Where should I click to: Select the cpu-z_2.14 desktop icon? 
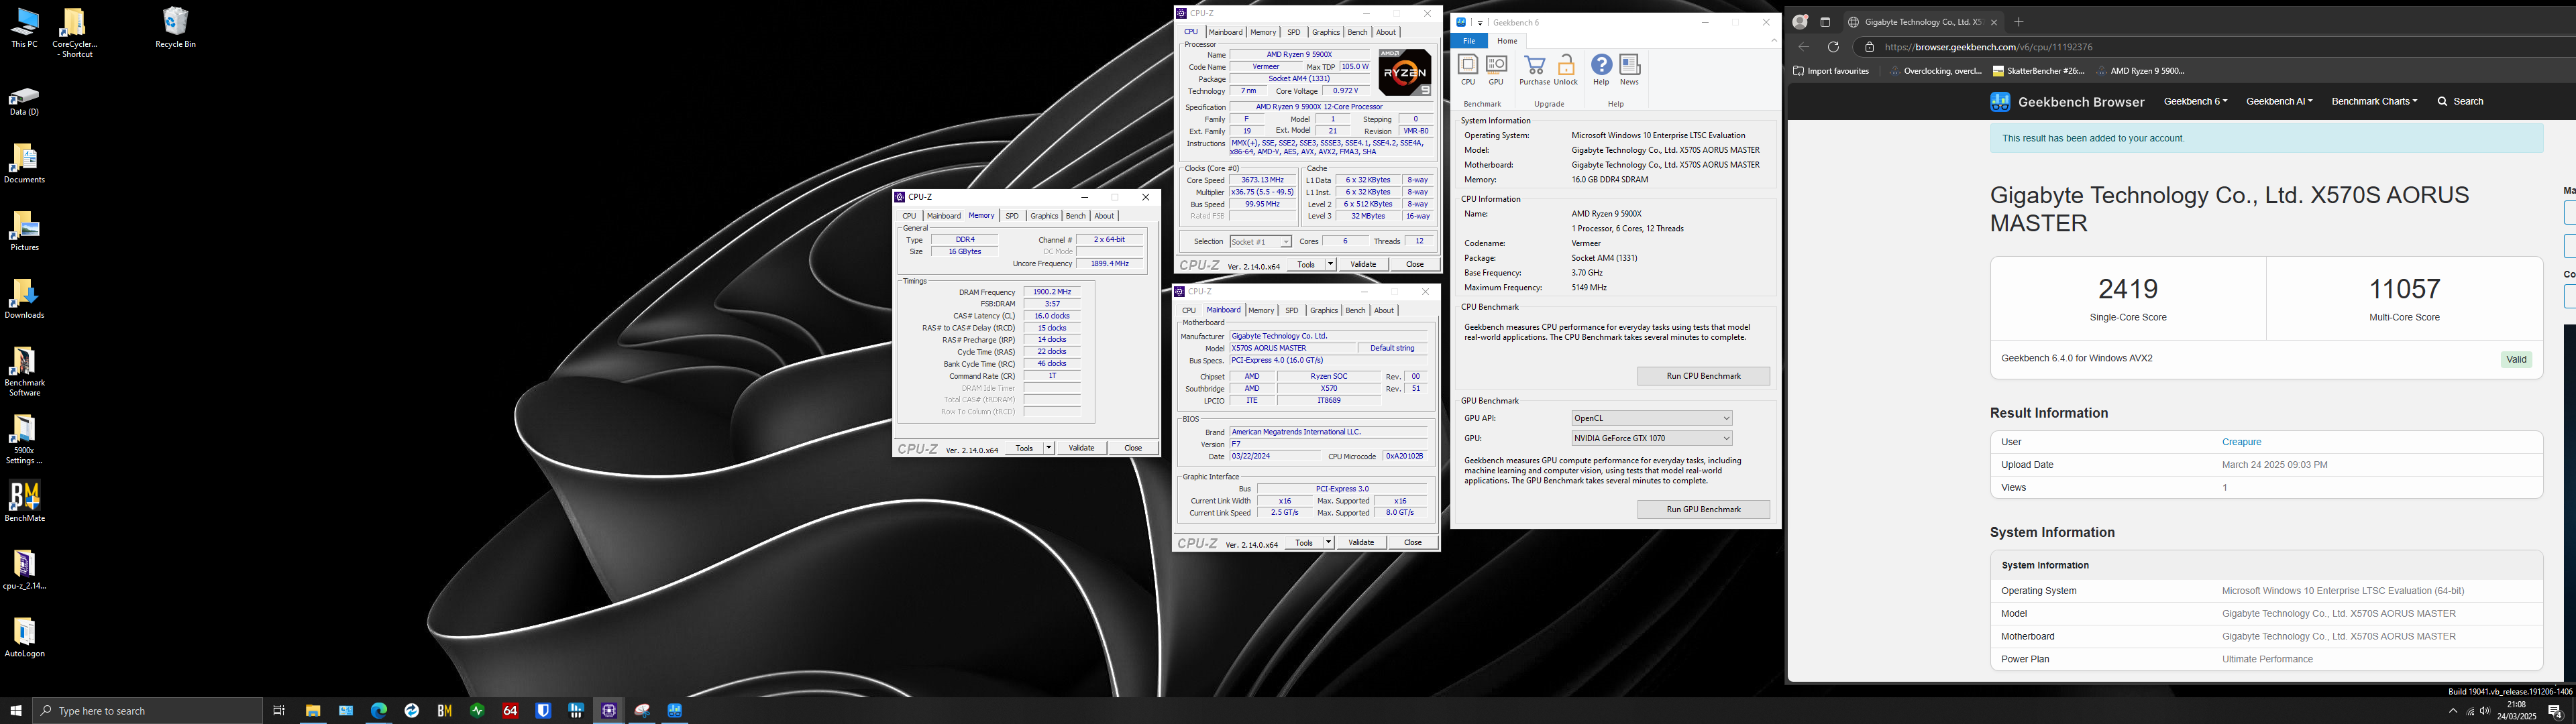tap(24, 569)
